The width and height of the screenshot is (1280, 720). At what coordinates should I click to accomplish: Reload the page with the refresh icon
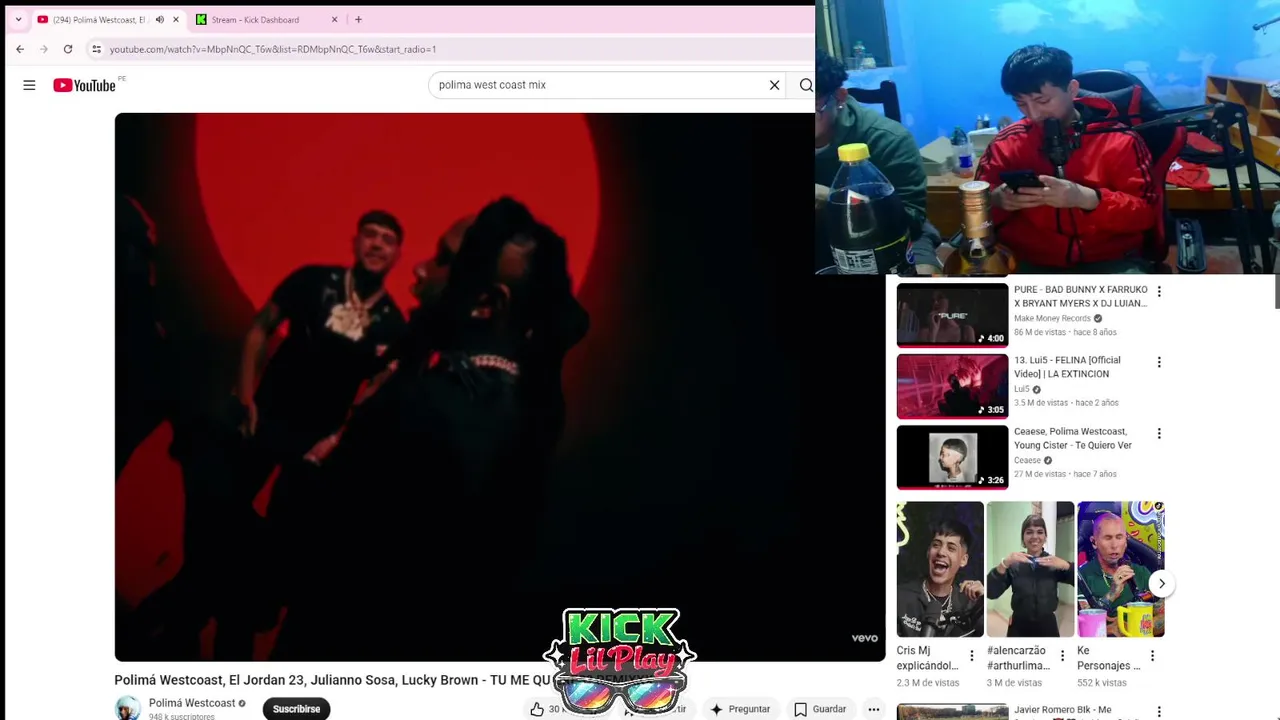[68, 49]
